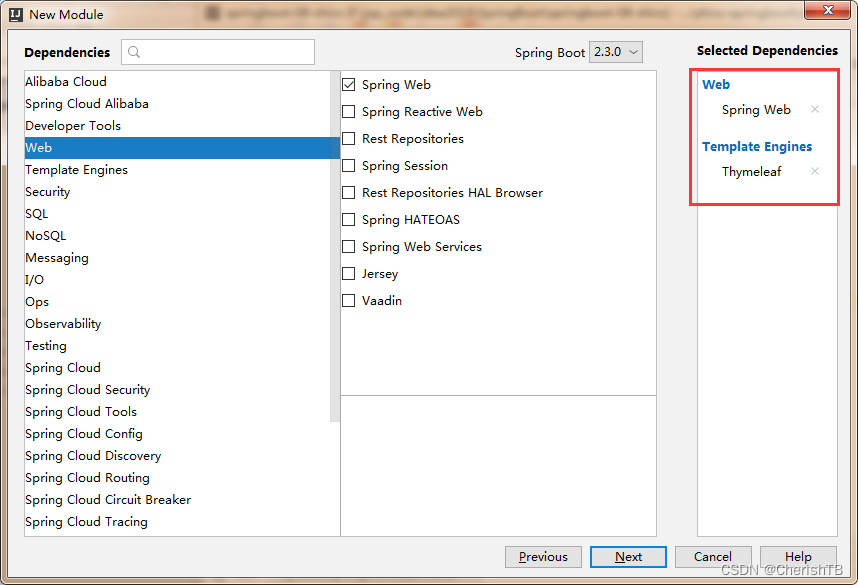Image resolution: width=858 pixels, height=585 pixels.
Task: Click the search magnifier icon in Dependencies field
Action: click(134, 52)
